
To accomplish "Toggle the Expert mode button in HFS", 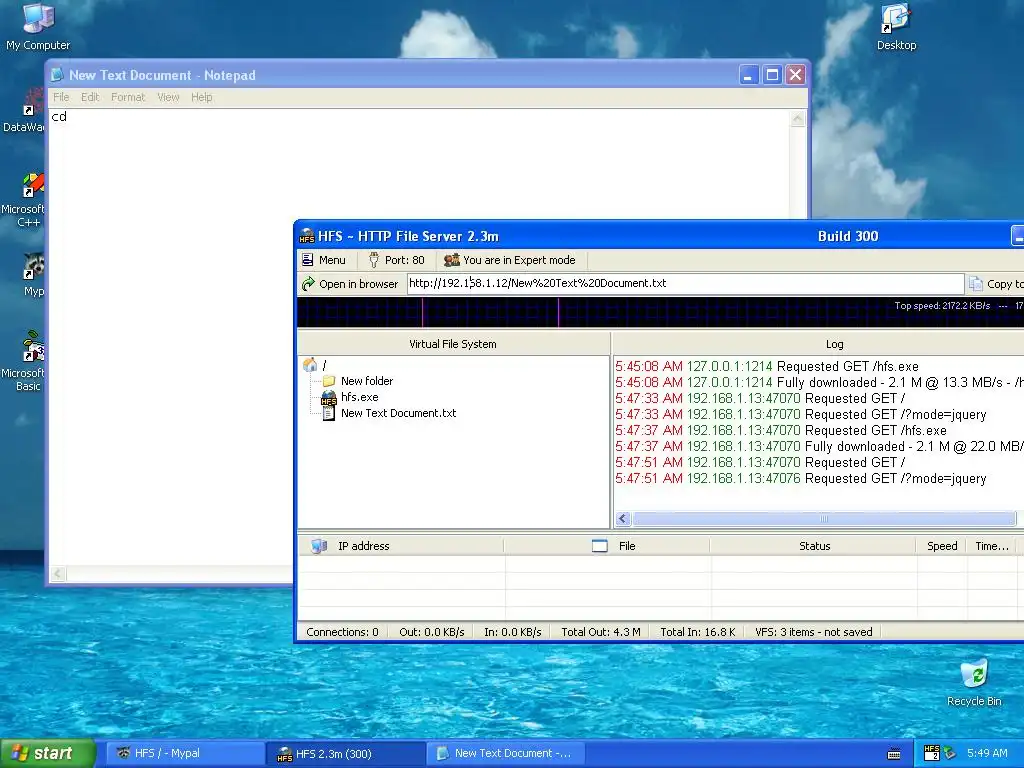I will coord(510,260).
